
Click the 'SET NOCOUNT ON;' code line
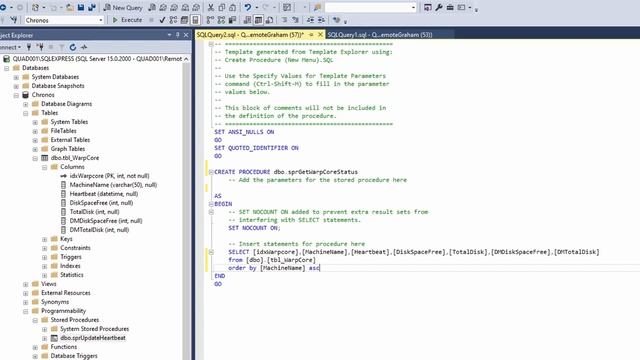[254, 228]
